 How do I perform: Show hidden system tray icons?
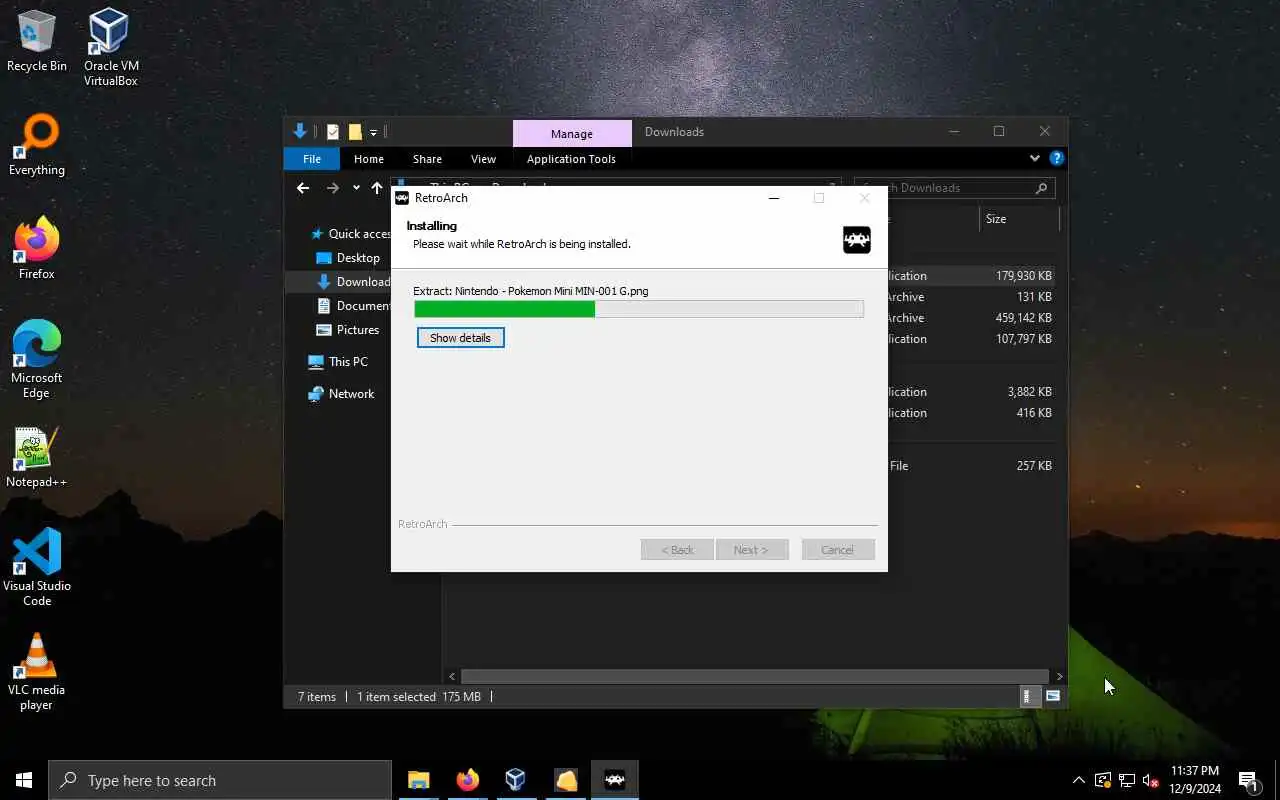click(1079, 780)
